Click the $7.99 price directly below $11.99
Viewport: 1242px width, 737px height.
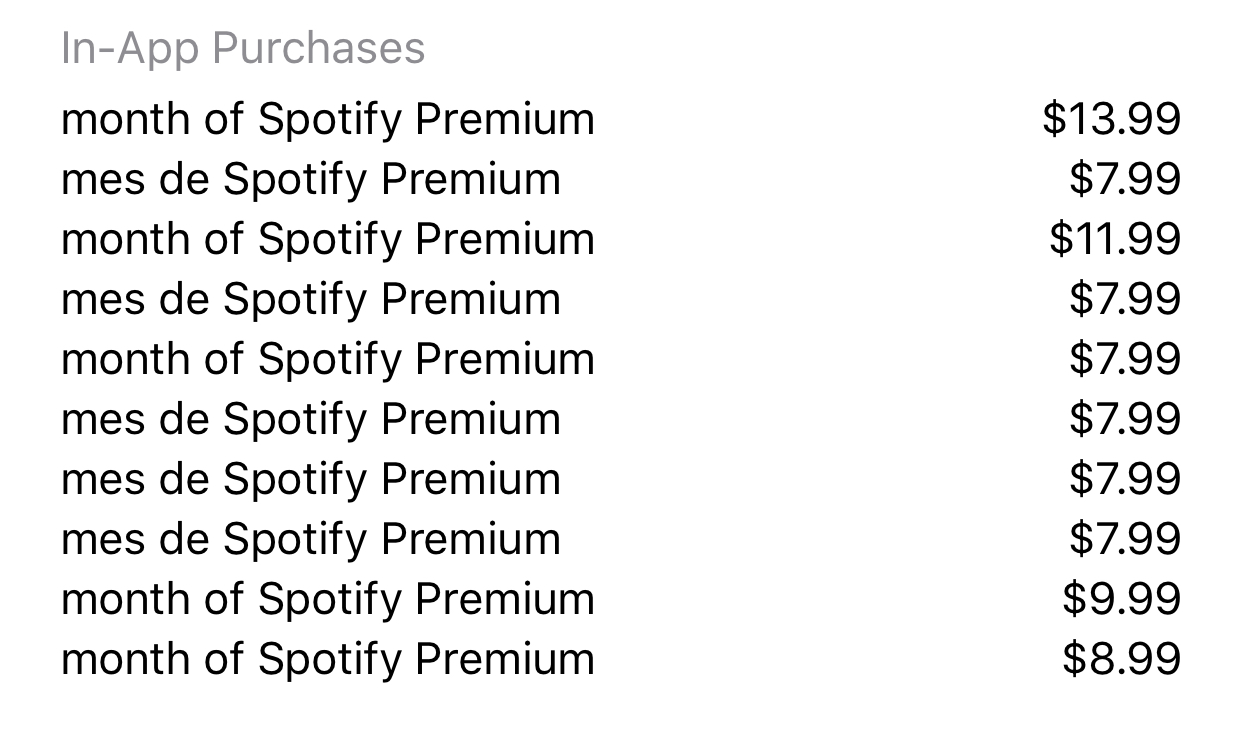[x=1125, y=299]
